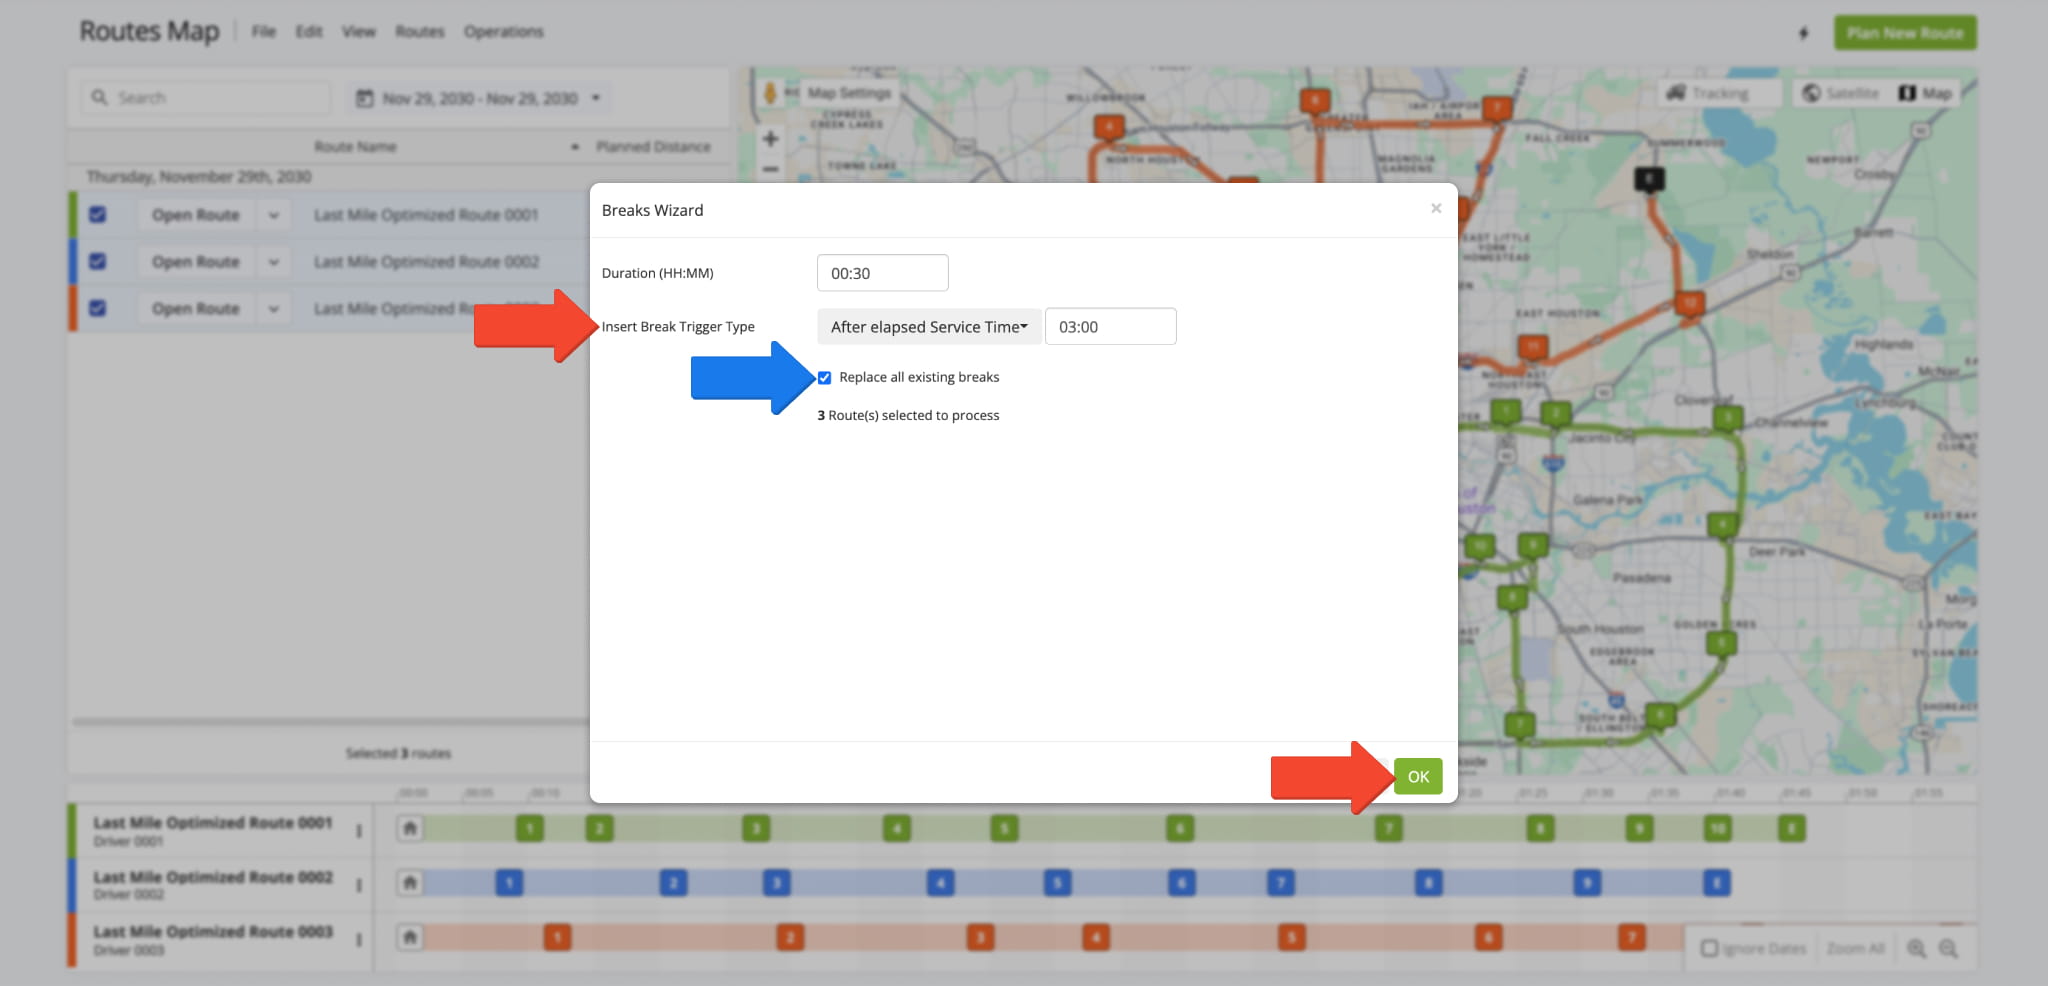Viewport: 2048px width, 986px height.
Task: Click the Duration HH:MM input field
Action: (x=882, y=273)
